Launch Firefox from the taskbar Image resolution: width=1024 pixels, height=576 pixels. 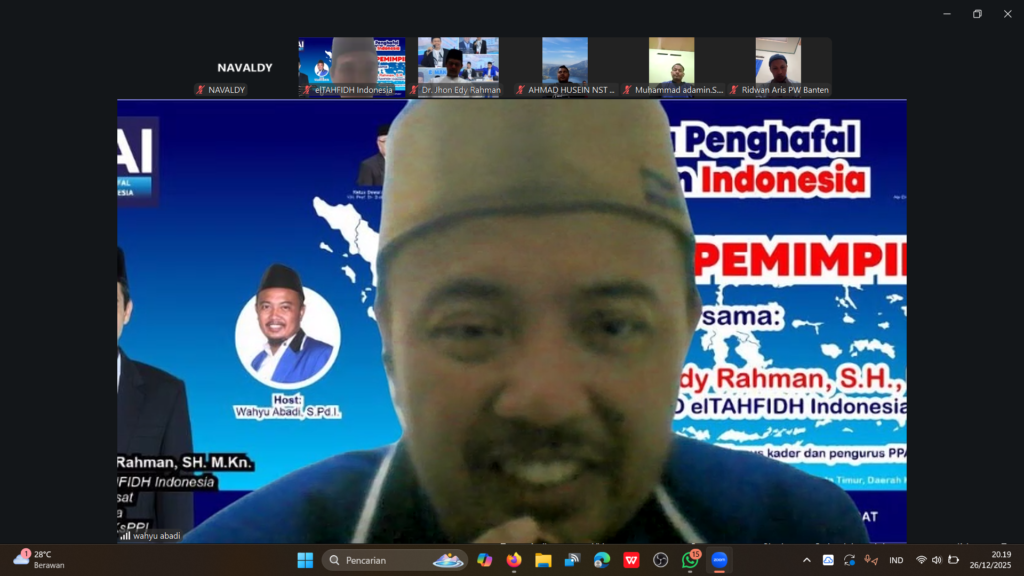(514, 560)
